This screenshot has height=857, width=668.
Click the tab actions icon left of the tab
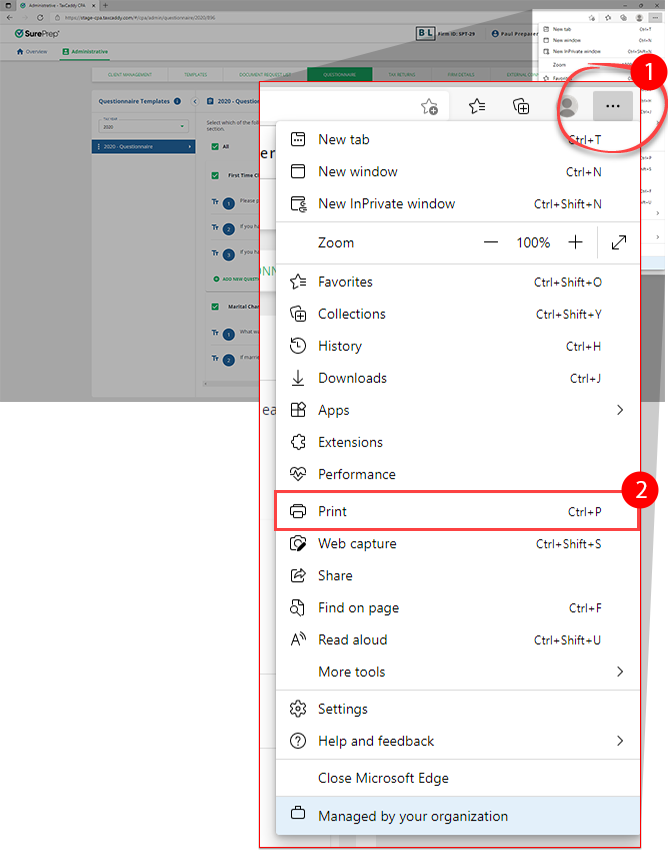pyautogui.click(x=8, y=5)
